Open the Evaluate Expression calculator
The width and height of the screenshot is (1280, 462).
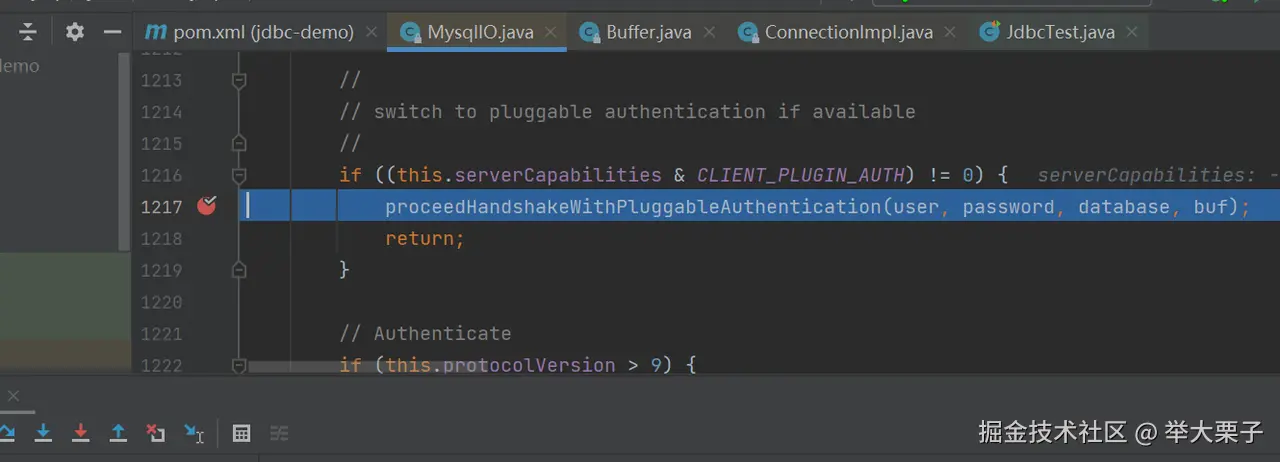(x=241, y=433)
